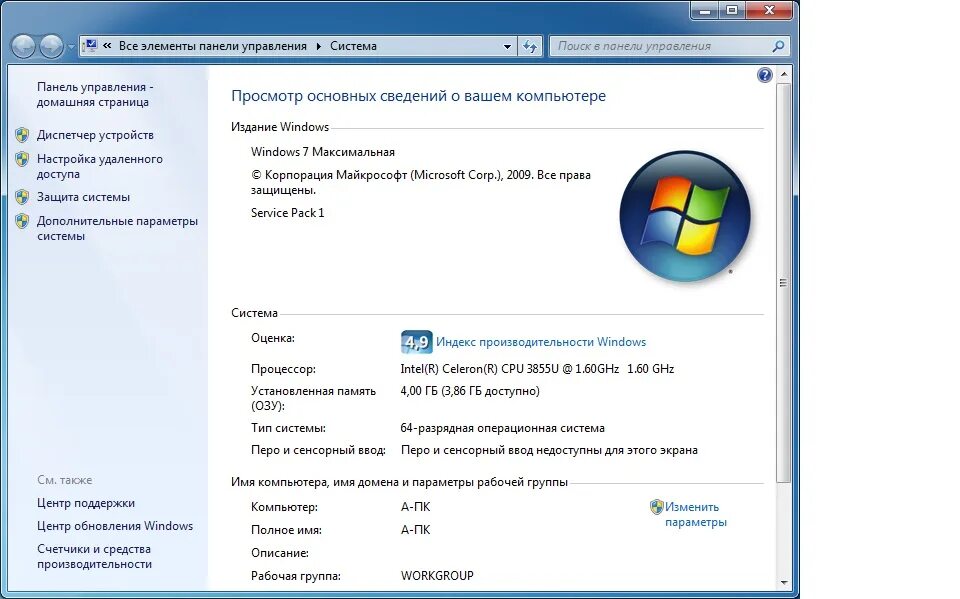Click the Forward navigation arrow button
This screenshot has width=960, height=599.
[51, 47]
